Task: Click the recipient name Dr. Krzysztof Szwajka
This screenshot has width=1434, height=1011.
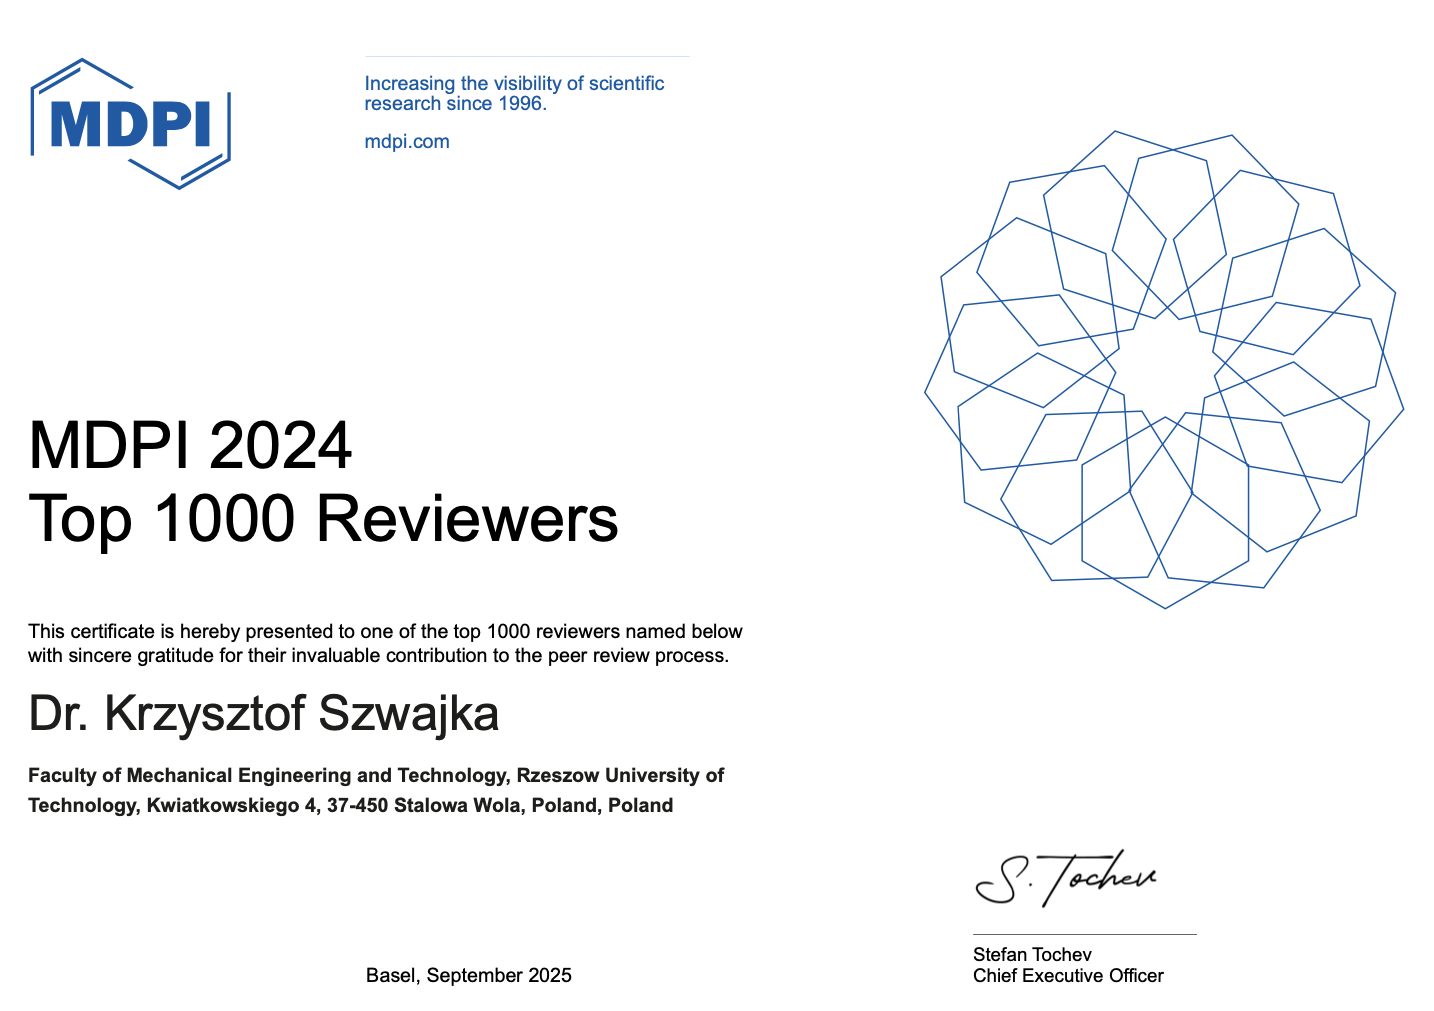Action: click(x=264, y=714)
